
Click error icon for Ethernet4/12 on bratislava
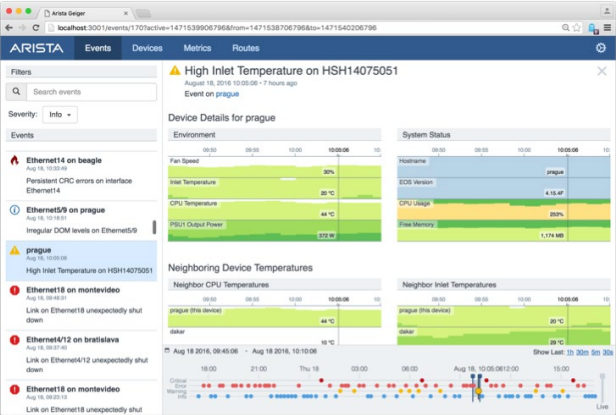point(15,340)
